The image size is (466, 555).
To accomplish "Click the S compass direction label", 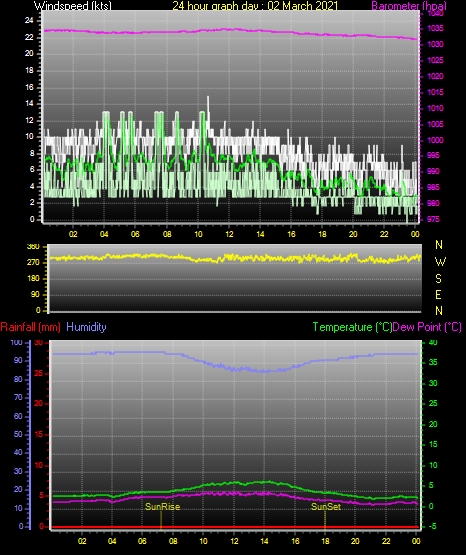I will pyautogui.click(x=438, y=279).
